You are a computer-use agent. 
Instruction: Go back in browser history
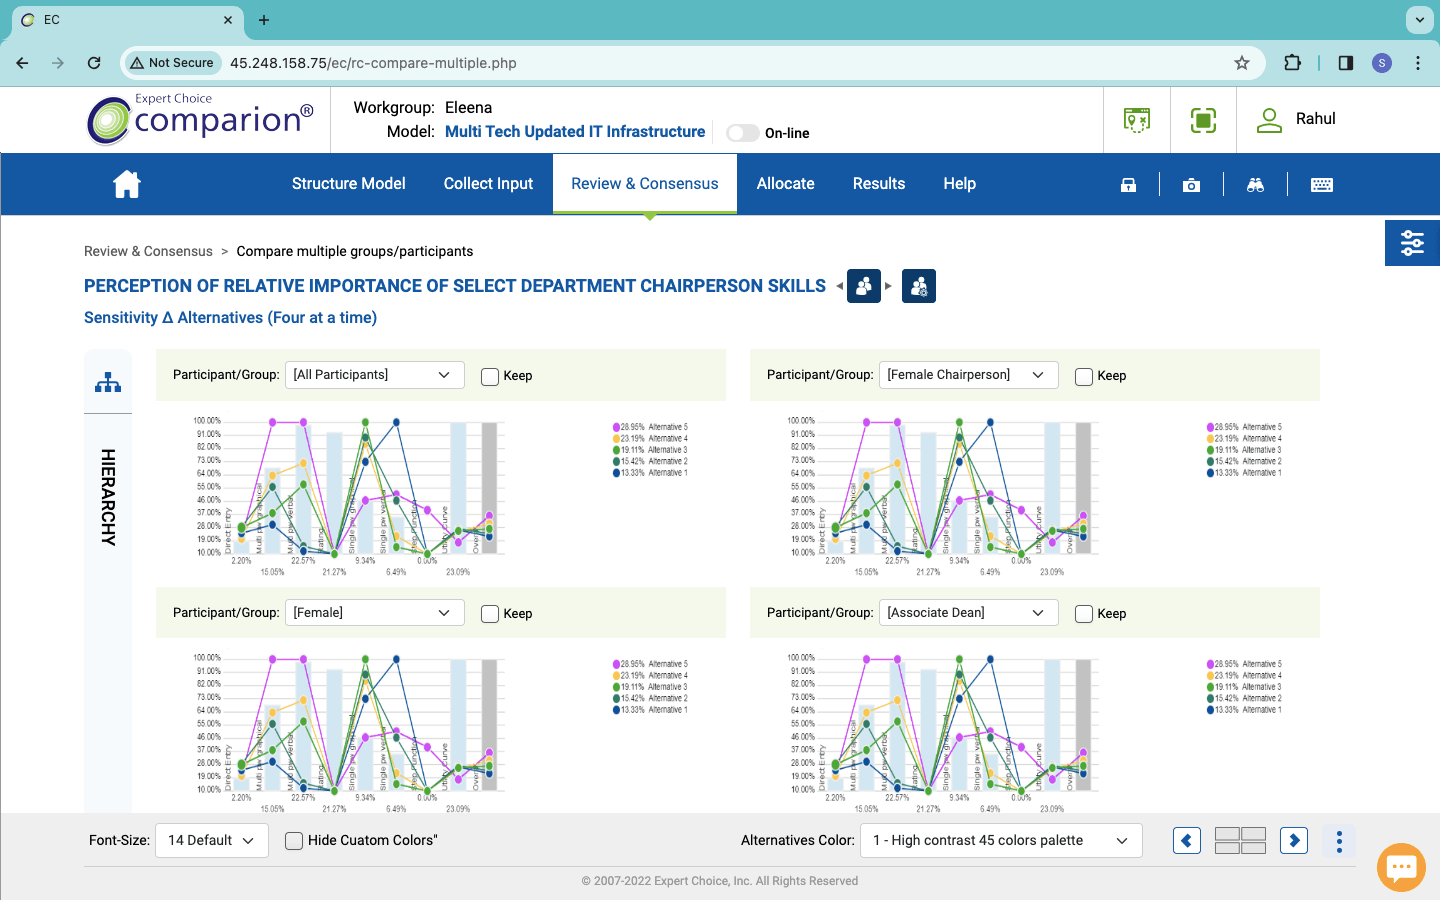(x=22, y=63)
